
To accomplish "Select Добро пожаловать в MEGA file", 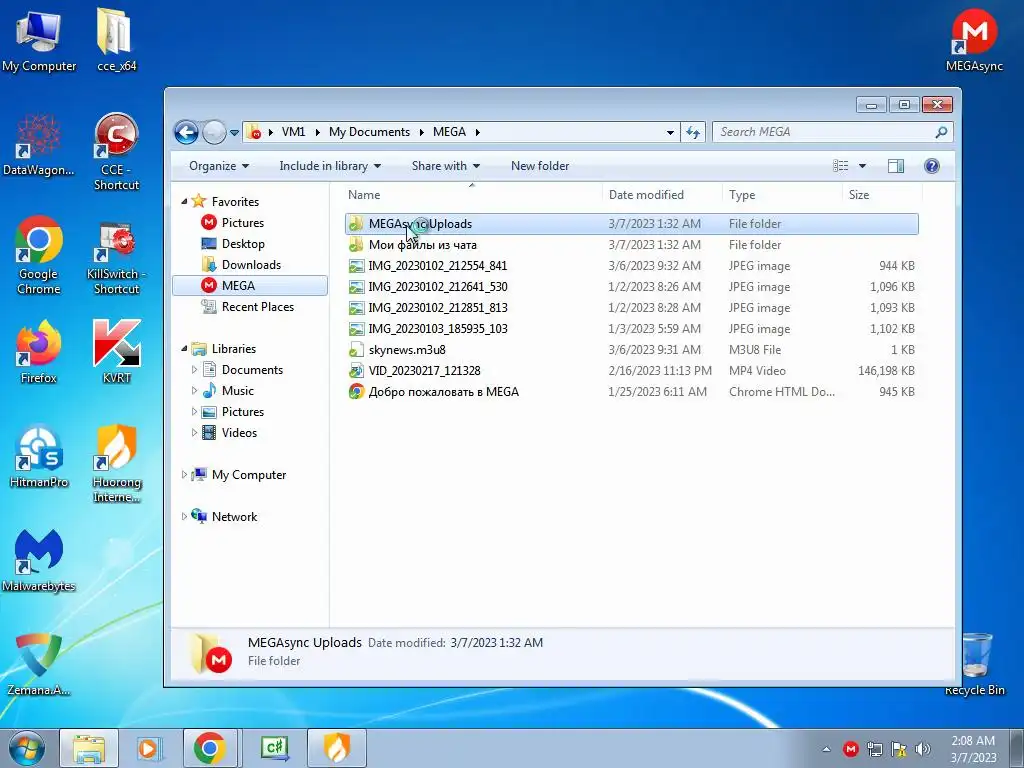I will click(x=632, y=392).
